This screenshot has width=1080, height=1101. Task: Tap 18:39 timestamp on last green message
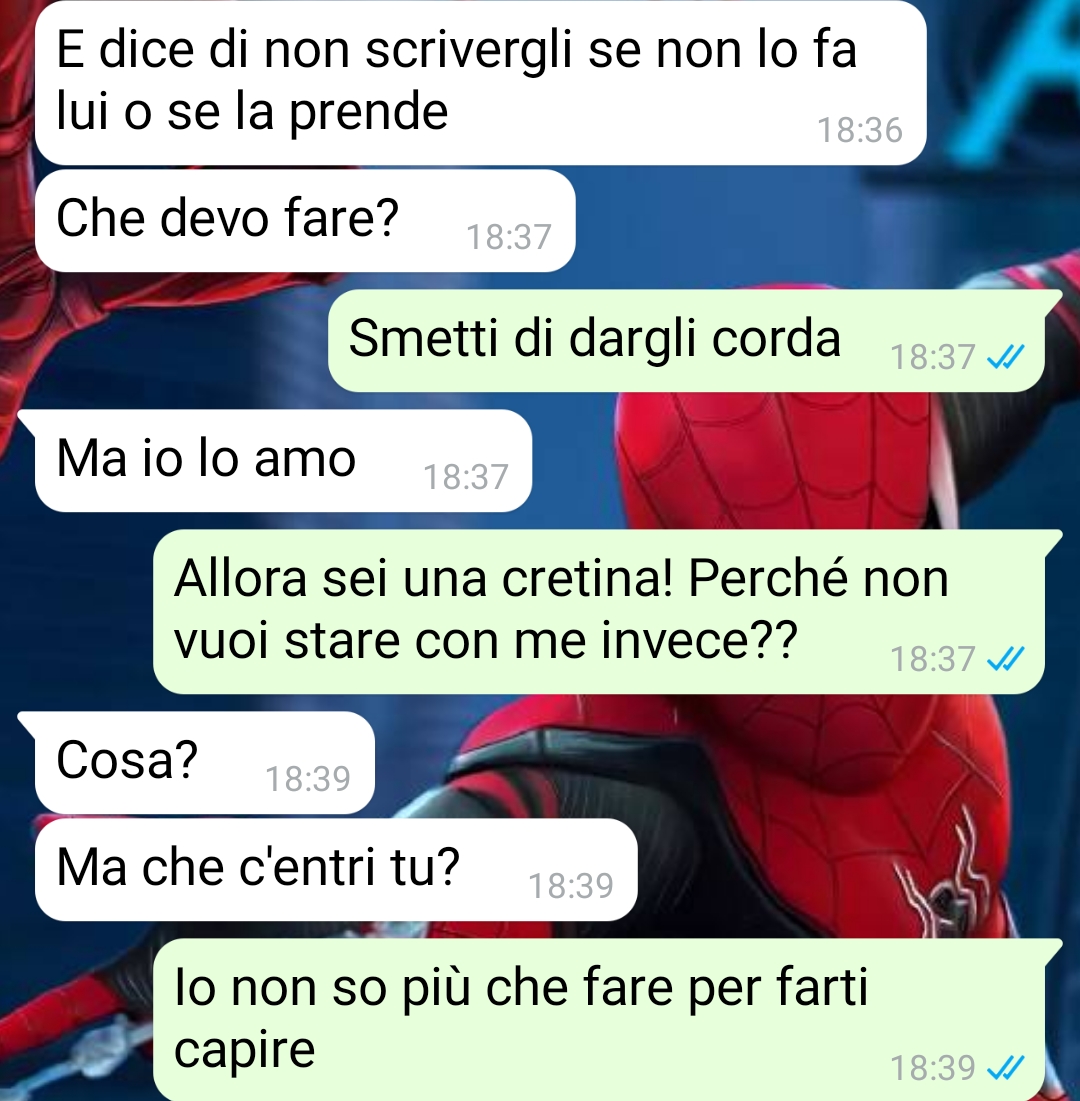coord(933,1068)
